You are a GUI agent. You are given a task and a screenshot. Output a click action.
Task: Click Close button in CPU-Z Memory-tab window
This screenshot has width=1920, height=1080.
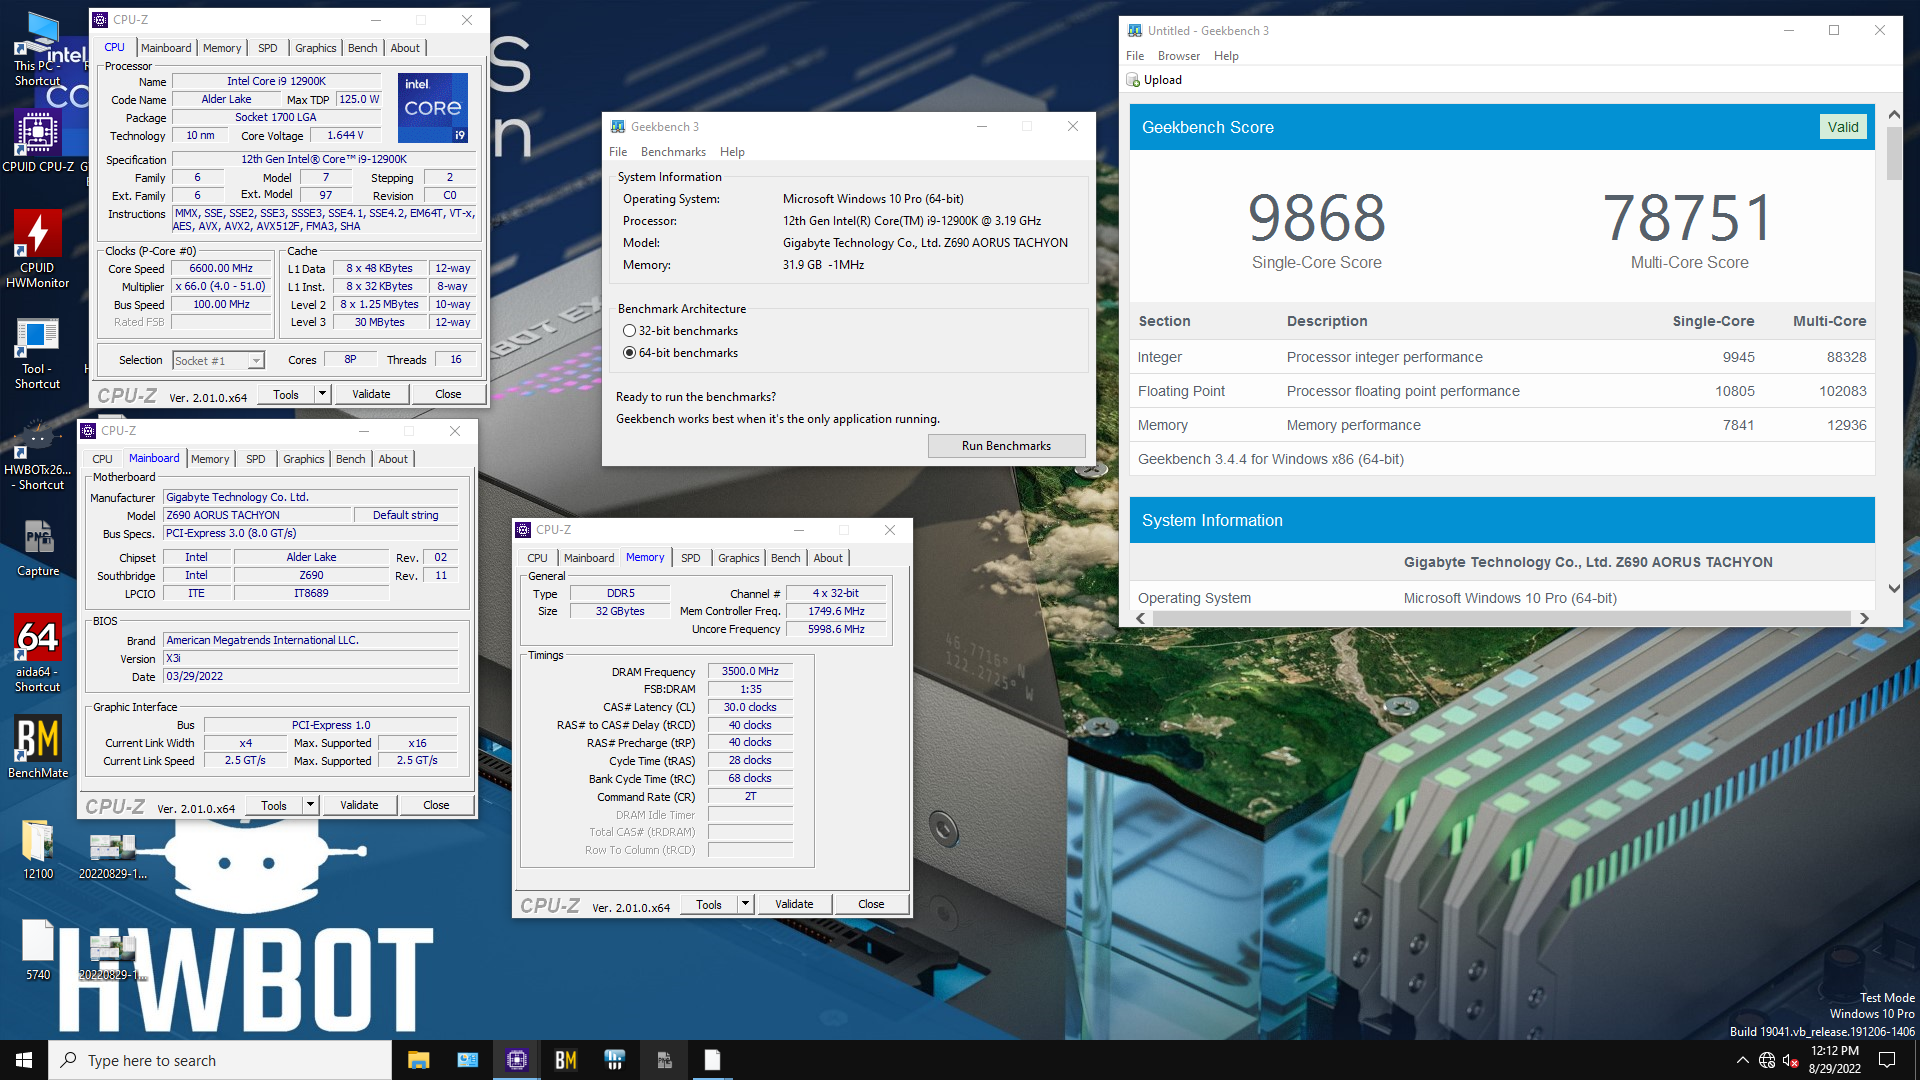tap(871, 904)
